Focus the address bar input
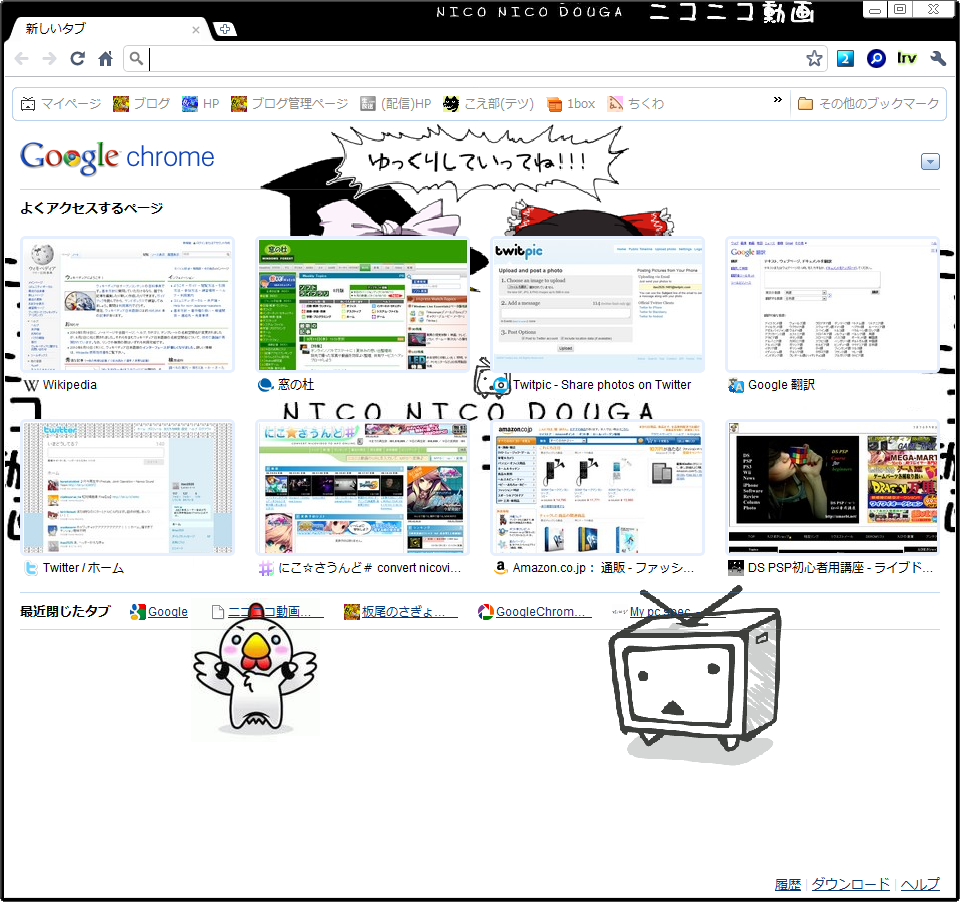This screenshot has width=960, height=902. (476, 59)
